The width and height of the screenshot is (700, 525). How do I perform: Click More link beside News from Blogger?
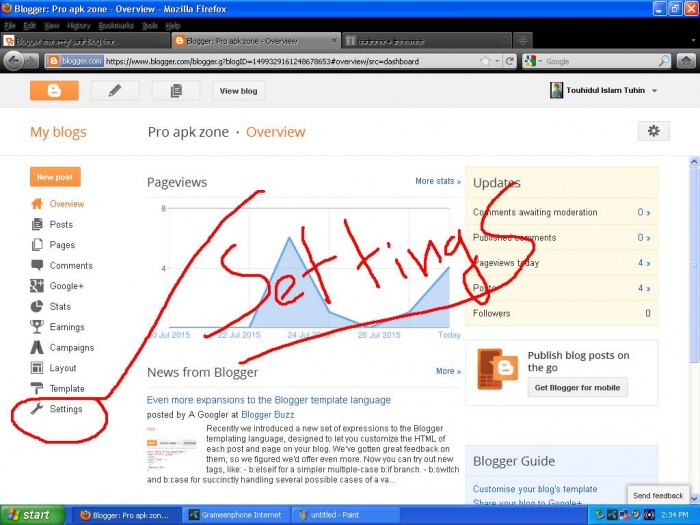[448, 371]
